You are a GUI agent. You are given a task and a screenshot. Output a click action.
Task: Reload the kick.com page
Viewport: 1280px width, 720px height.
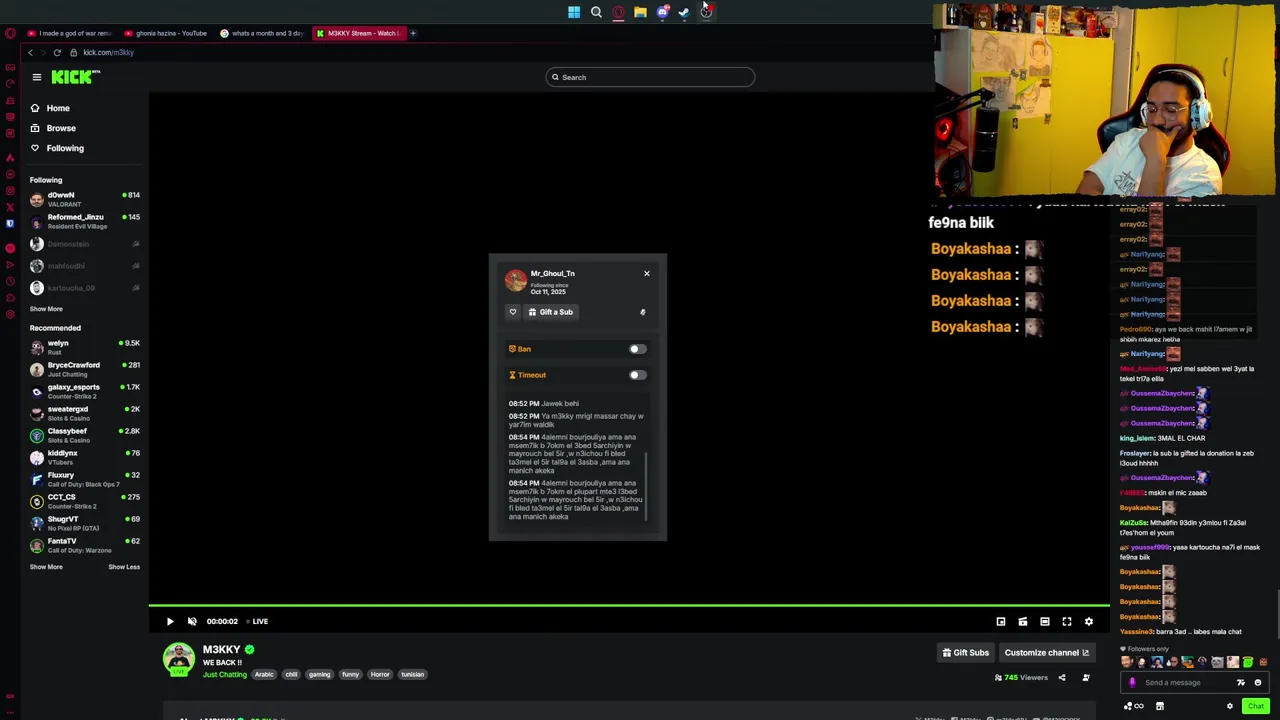pos(57,52)
